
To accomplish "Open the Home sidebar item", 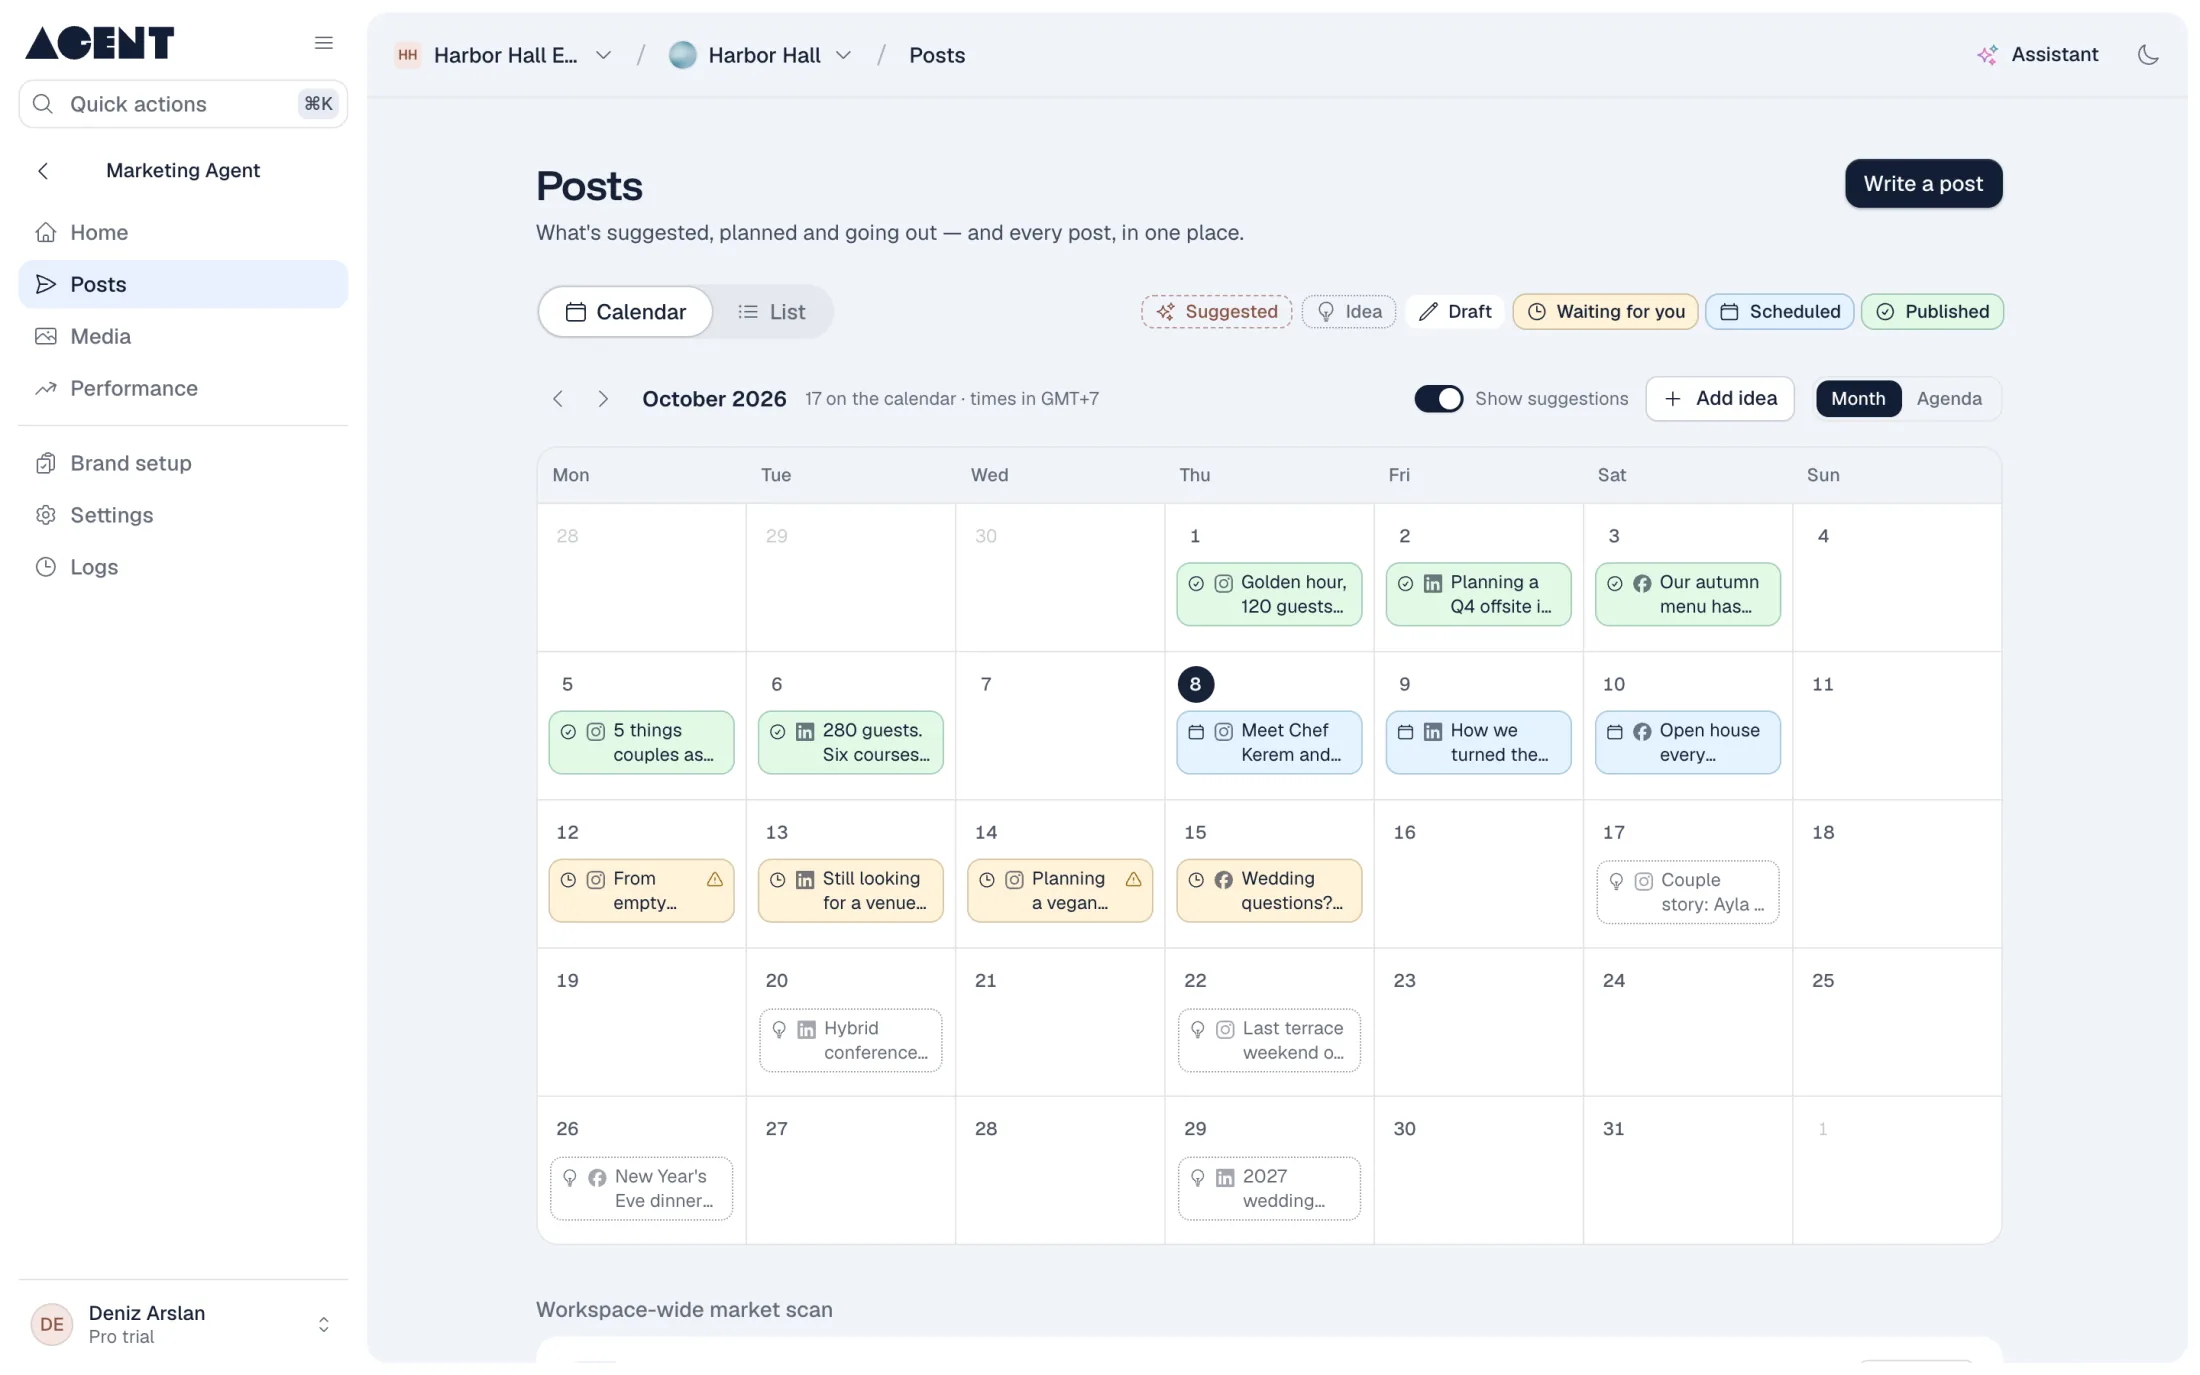I will coord(183,232).
